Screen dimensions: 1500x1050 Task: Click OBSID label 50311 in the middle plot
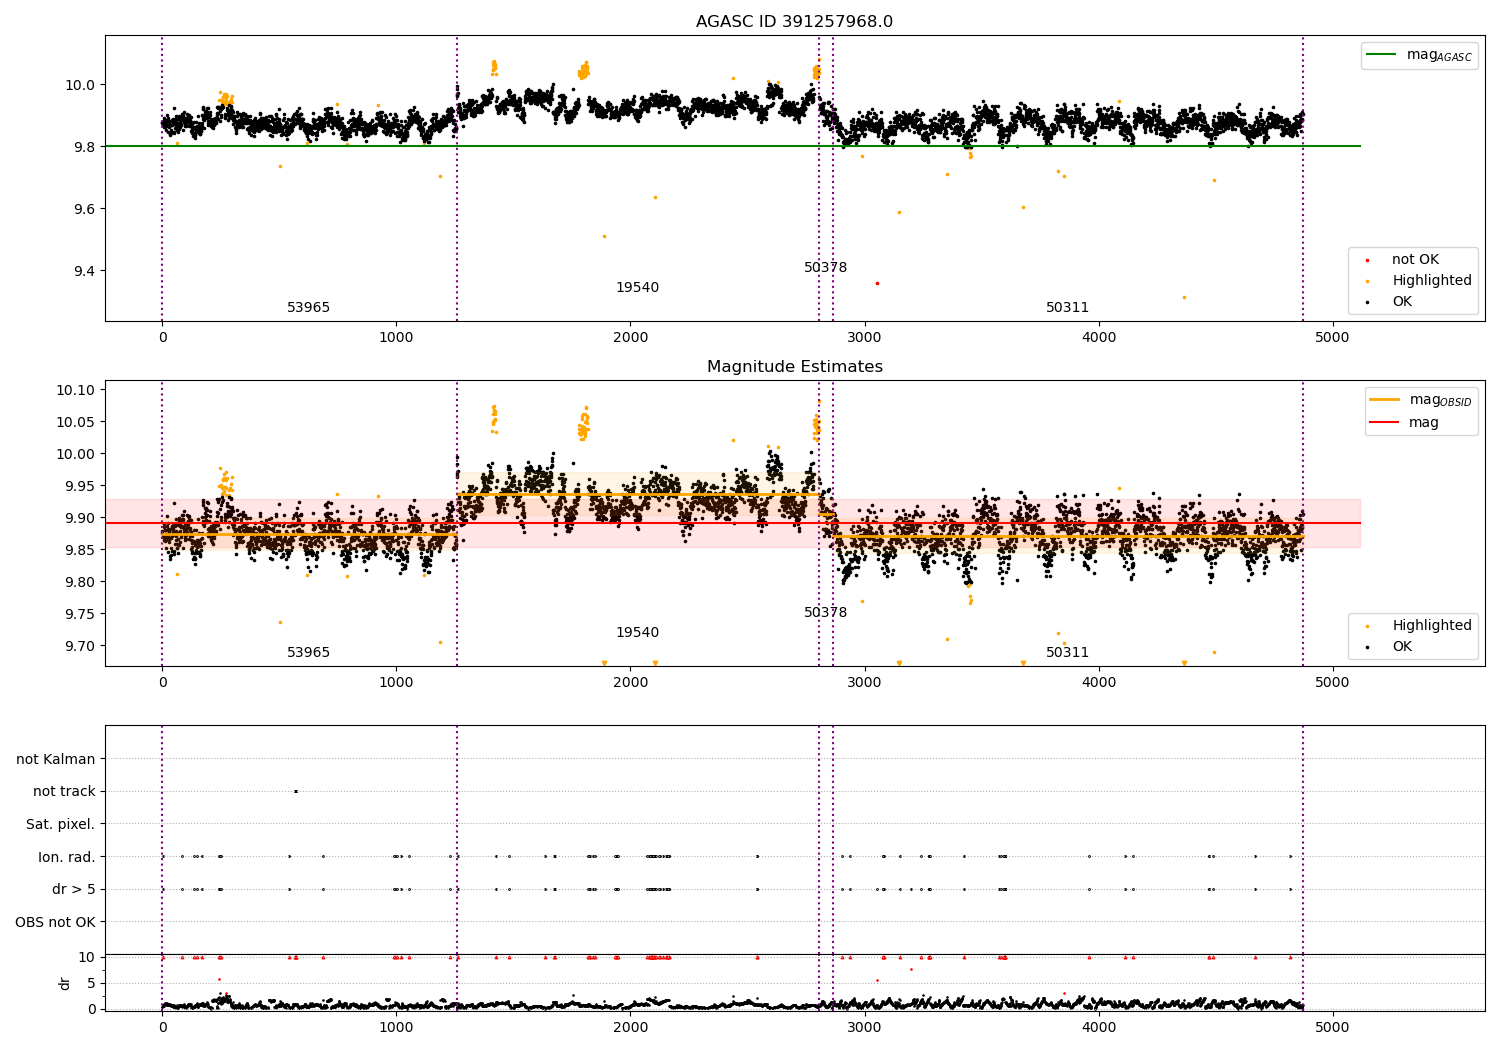tap(1067, 653)
